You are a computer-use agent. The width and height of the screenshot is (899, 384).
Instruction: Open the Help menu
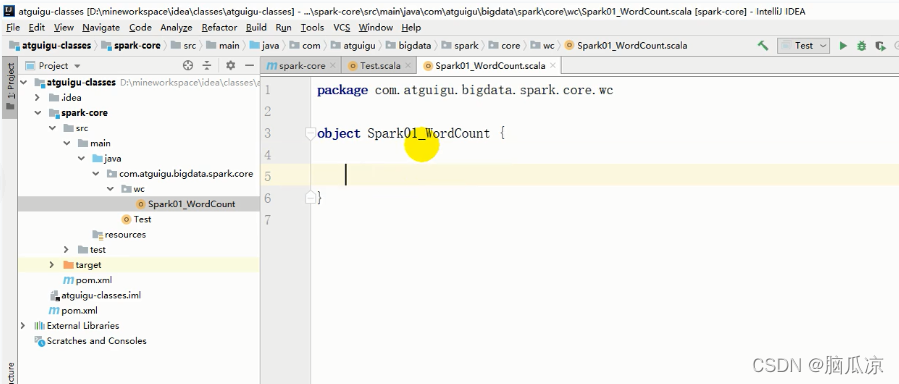[x=411, y=28]
